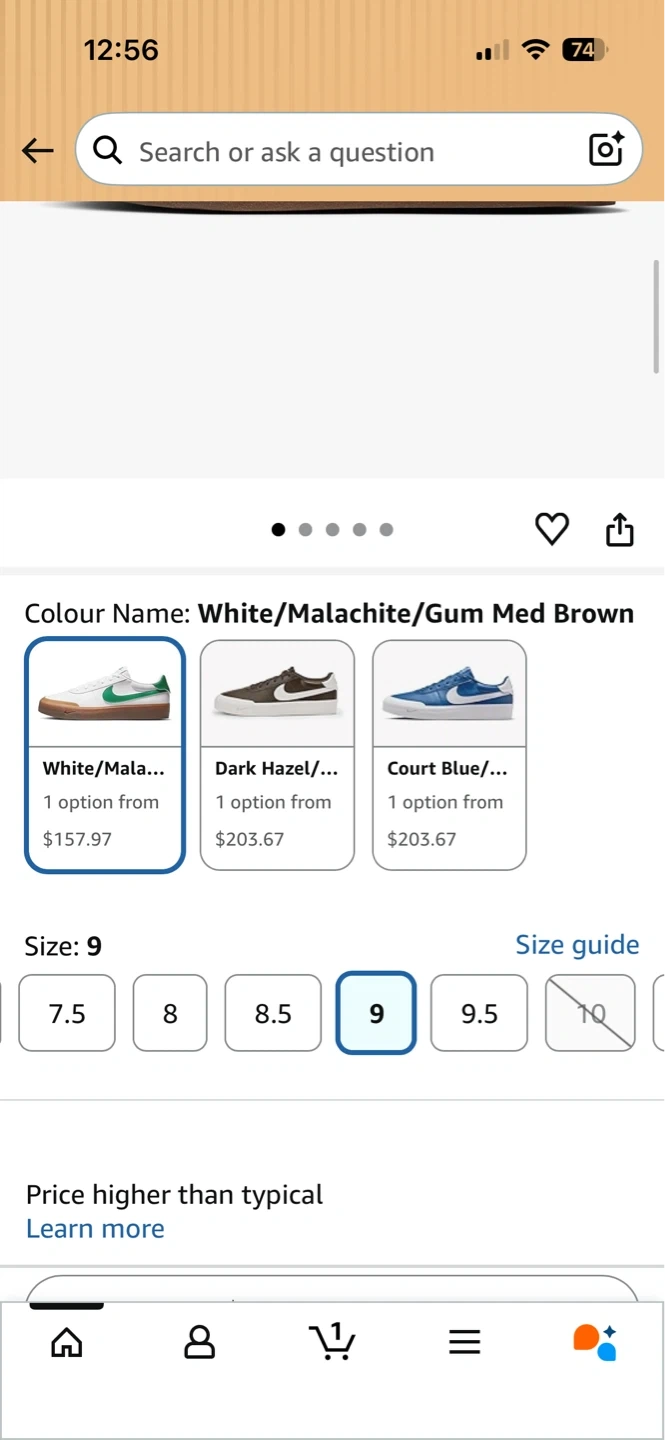Choose the Court Blue colour option
Screen dimensions: 665x1440
coord(449,755)
